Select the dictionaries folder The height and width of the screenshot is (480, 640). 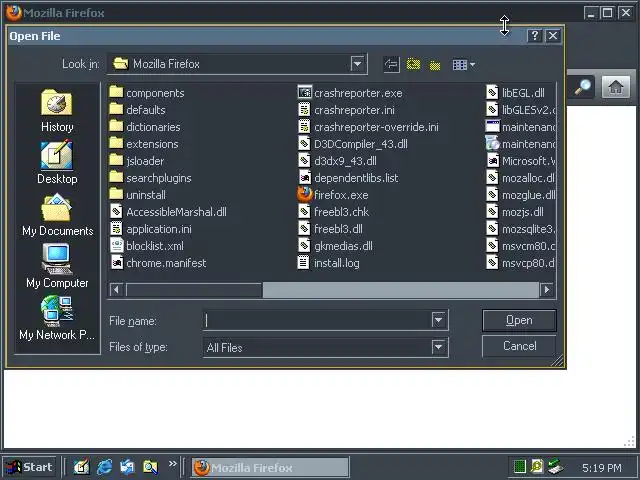145,127
